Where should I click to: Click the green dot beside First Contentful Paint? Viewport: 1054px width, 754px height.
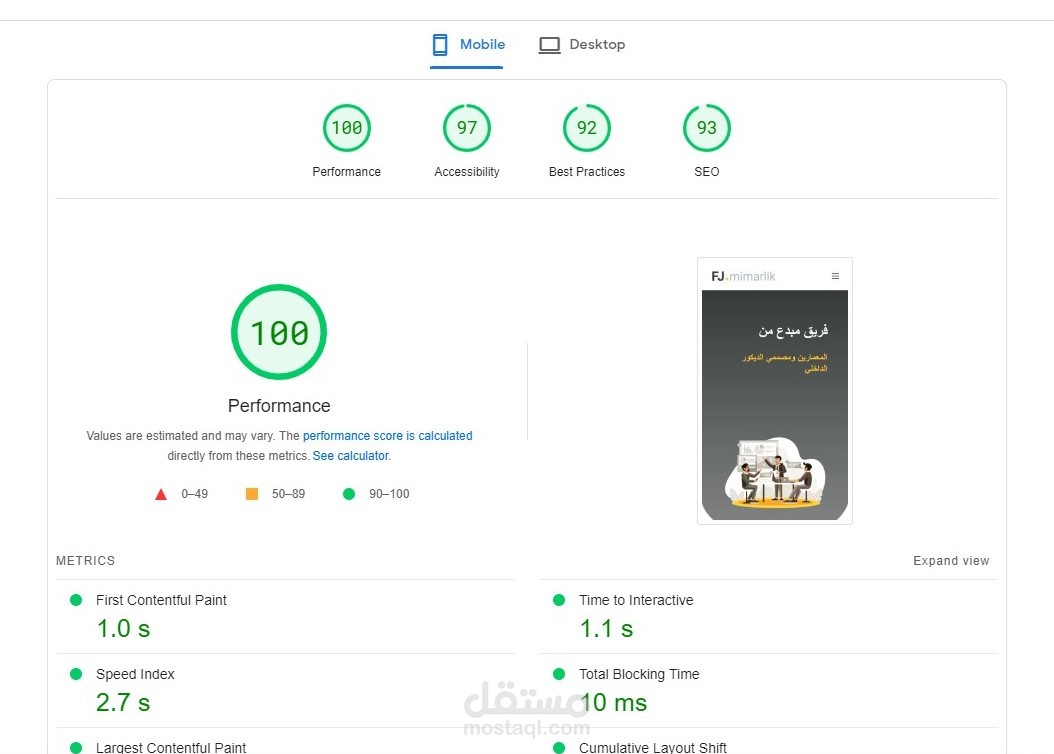point(75,600)
